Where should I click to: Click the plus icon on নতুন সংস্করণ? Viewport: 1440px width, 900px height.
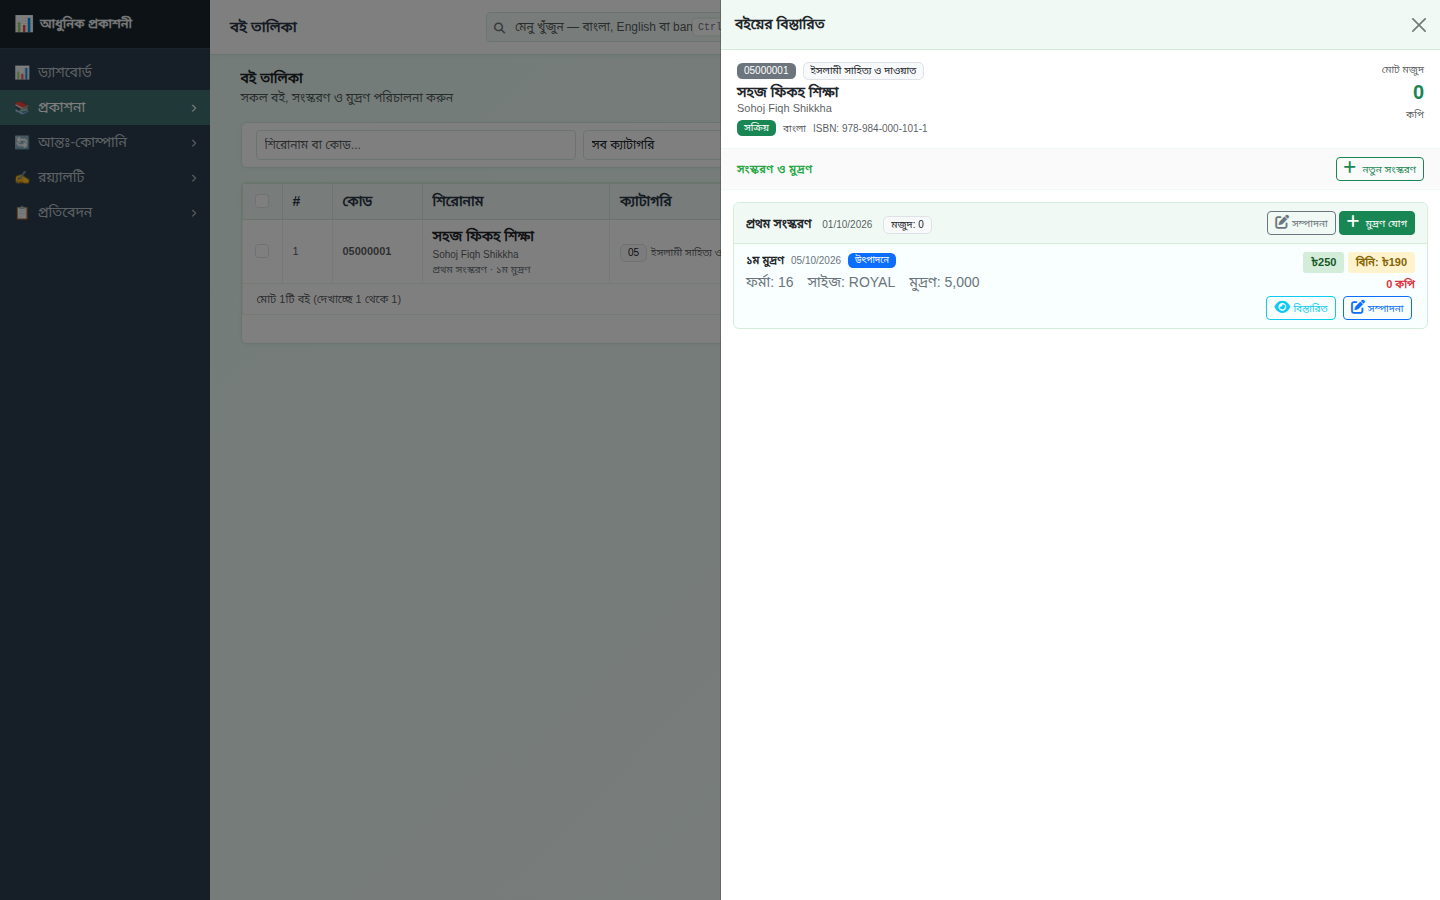coord(1350,168)
